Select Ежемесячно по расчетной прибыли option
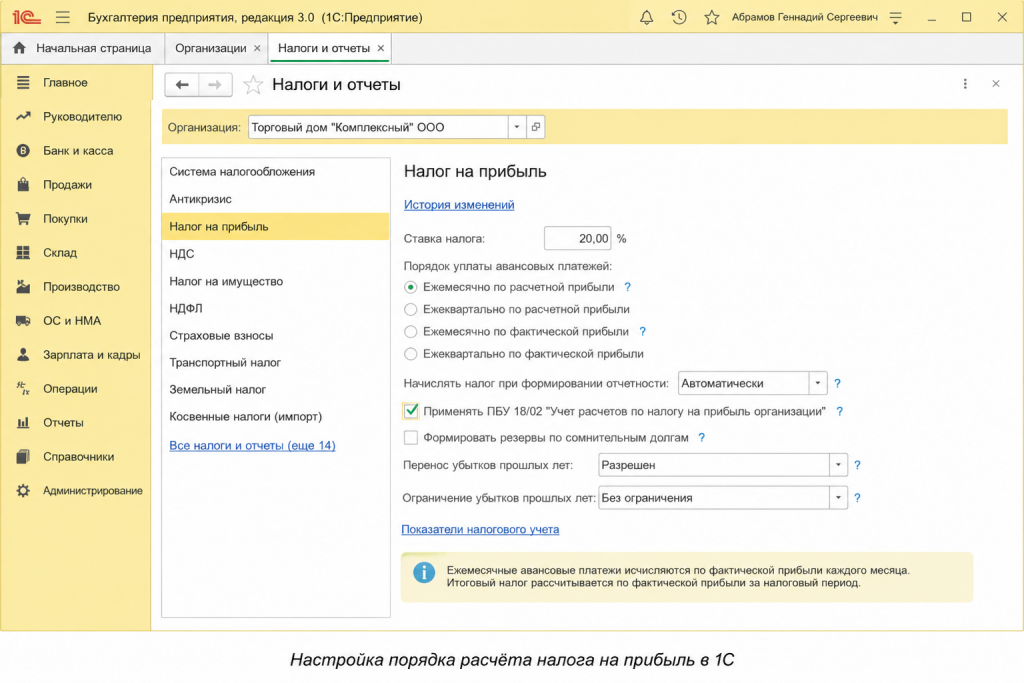 coord(411,287)
